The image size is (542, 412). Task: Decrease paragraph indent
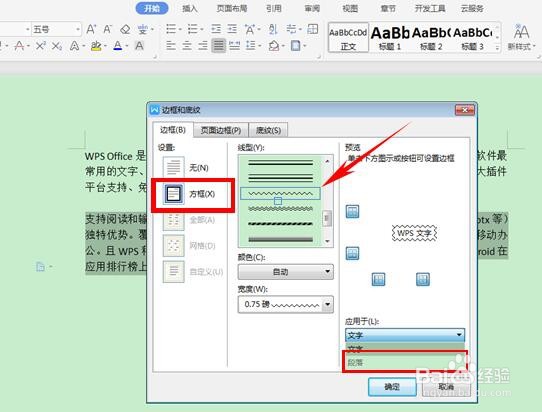click(216, 29)
